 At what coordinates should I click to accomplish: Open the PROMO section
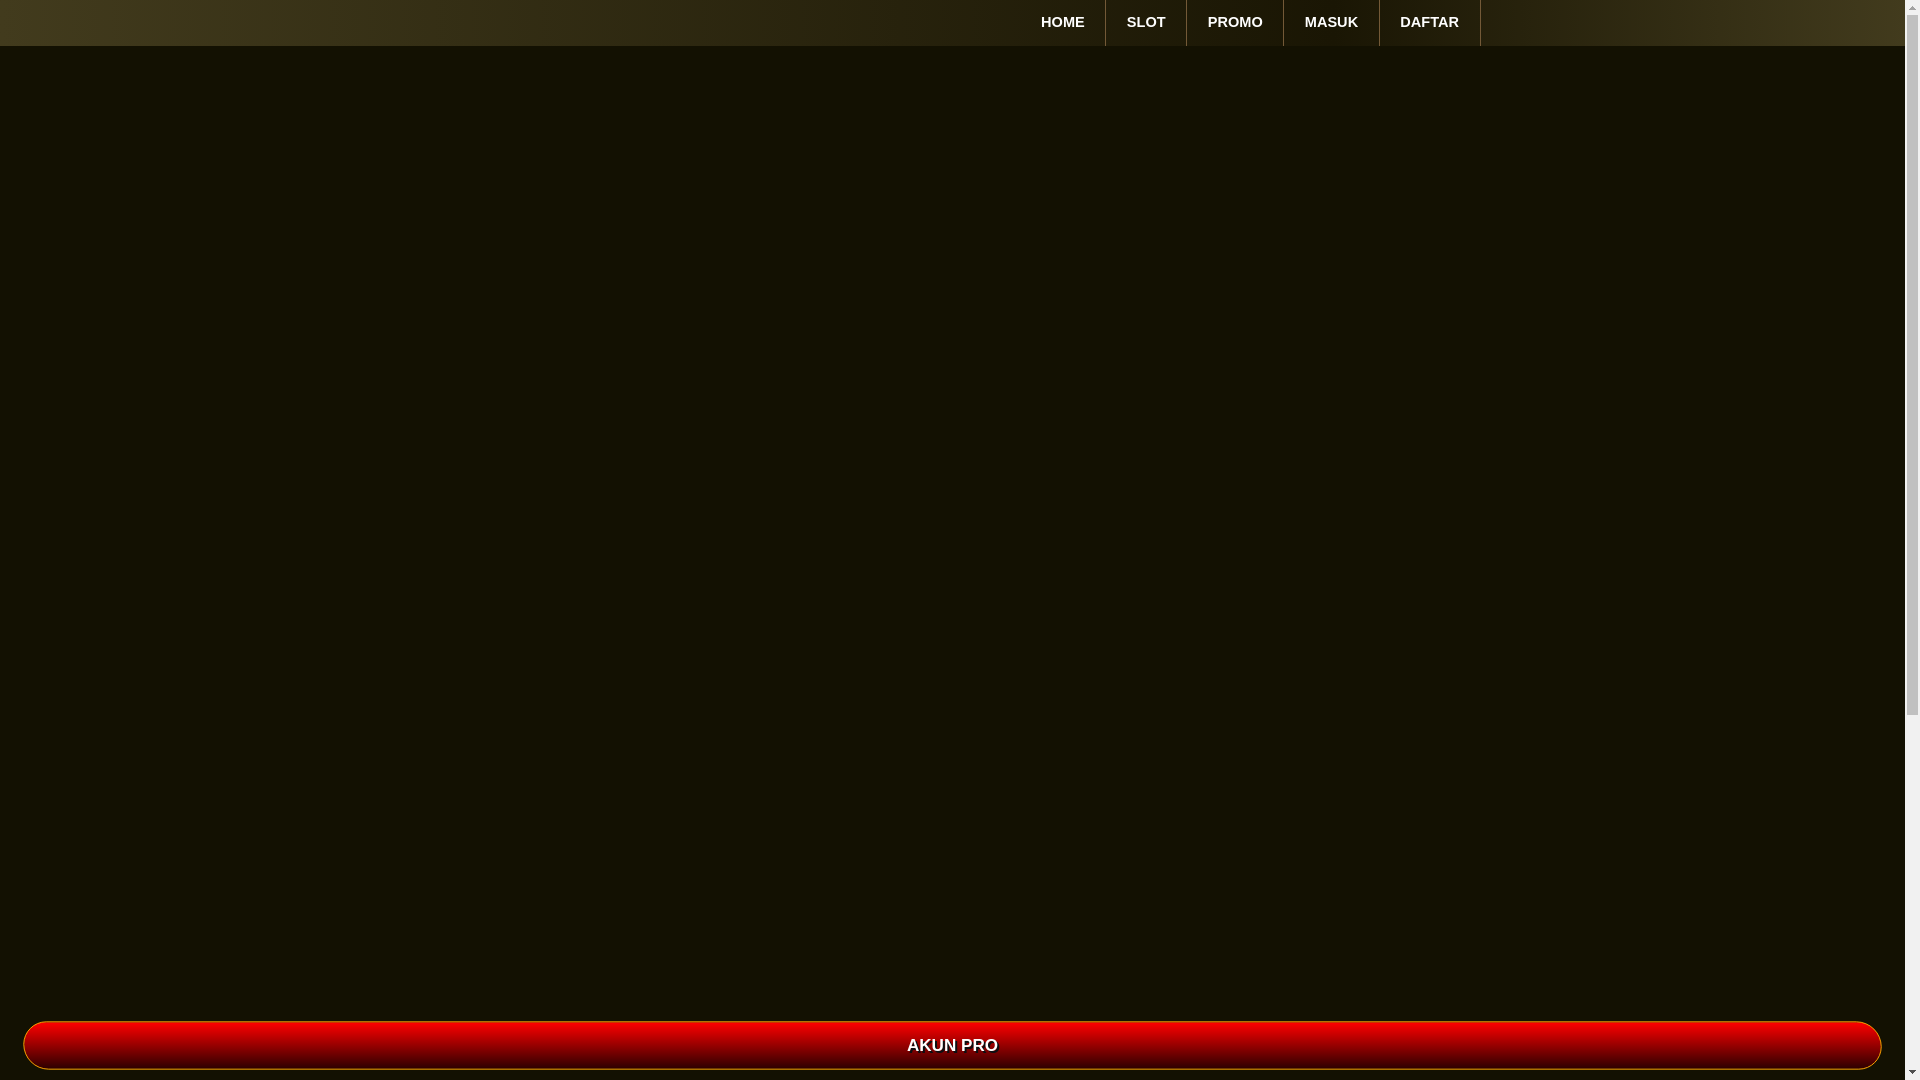click(x=1235, y=22)
